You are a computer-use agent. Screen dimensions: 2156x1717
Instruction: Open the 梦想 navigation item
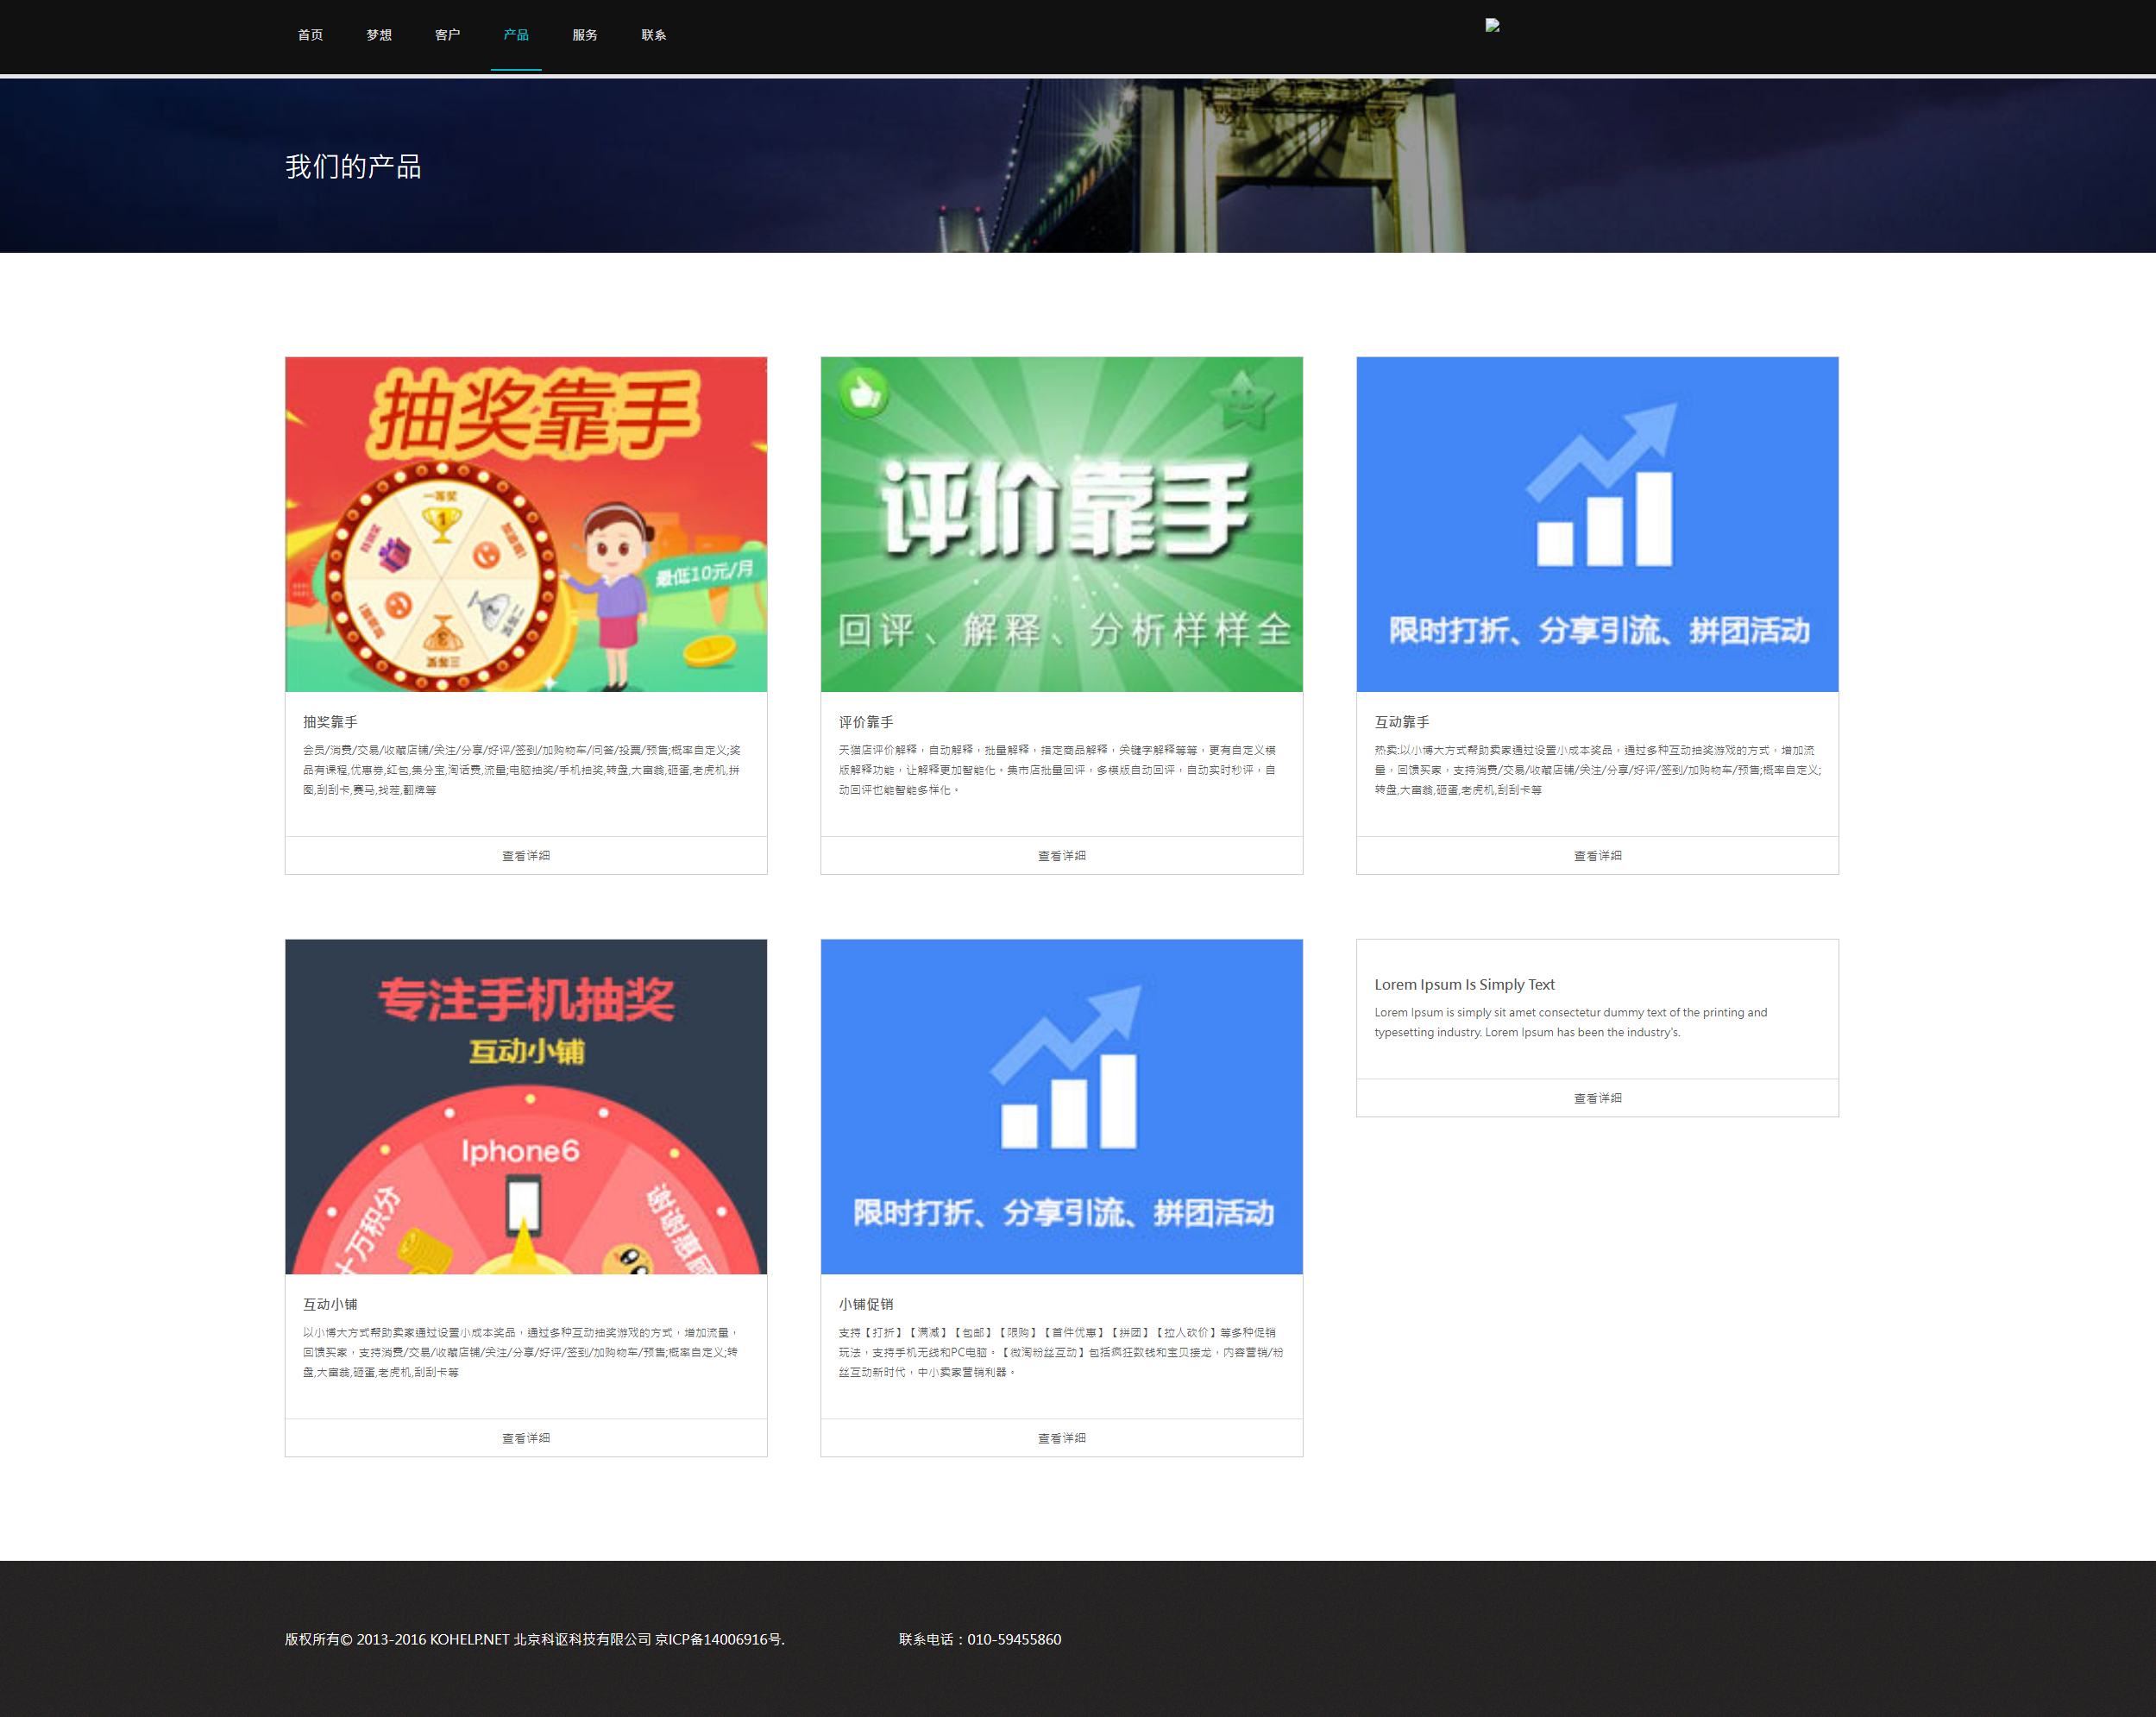pyautogui.click(x=379, y=34)
